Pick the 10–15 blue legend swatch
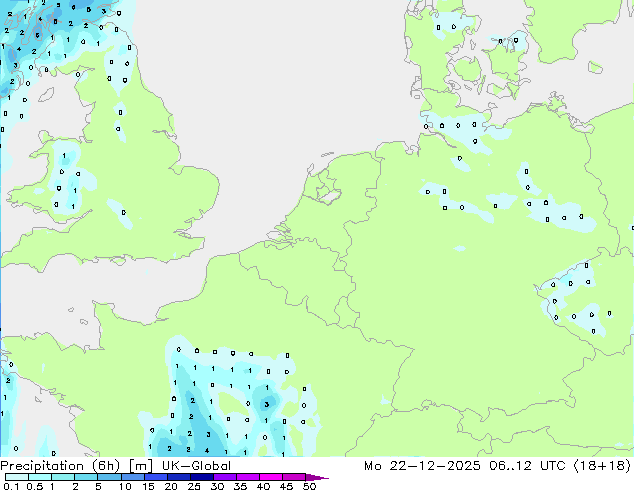Viewport: 634px width, 490px height. [133, 477]
